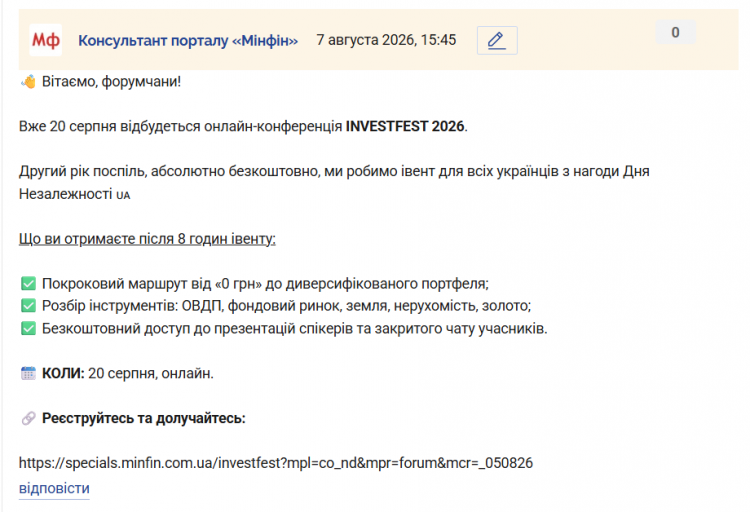Image resolution: width=750 pixels, height=512 pixels.
Task: Click the small UA flag text after «Незалежності»
Action: pyautogui.click(x=123, y=195)
